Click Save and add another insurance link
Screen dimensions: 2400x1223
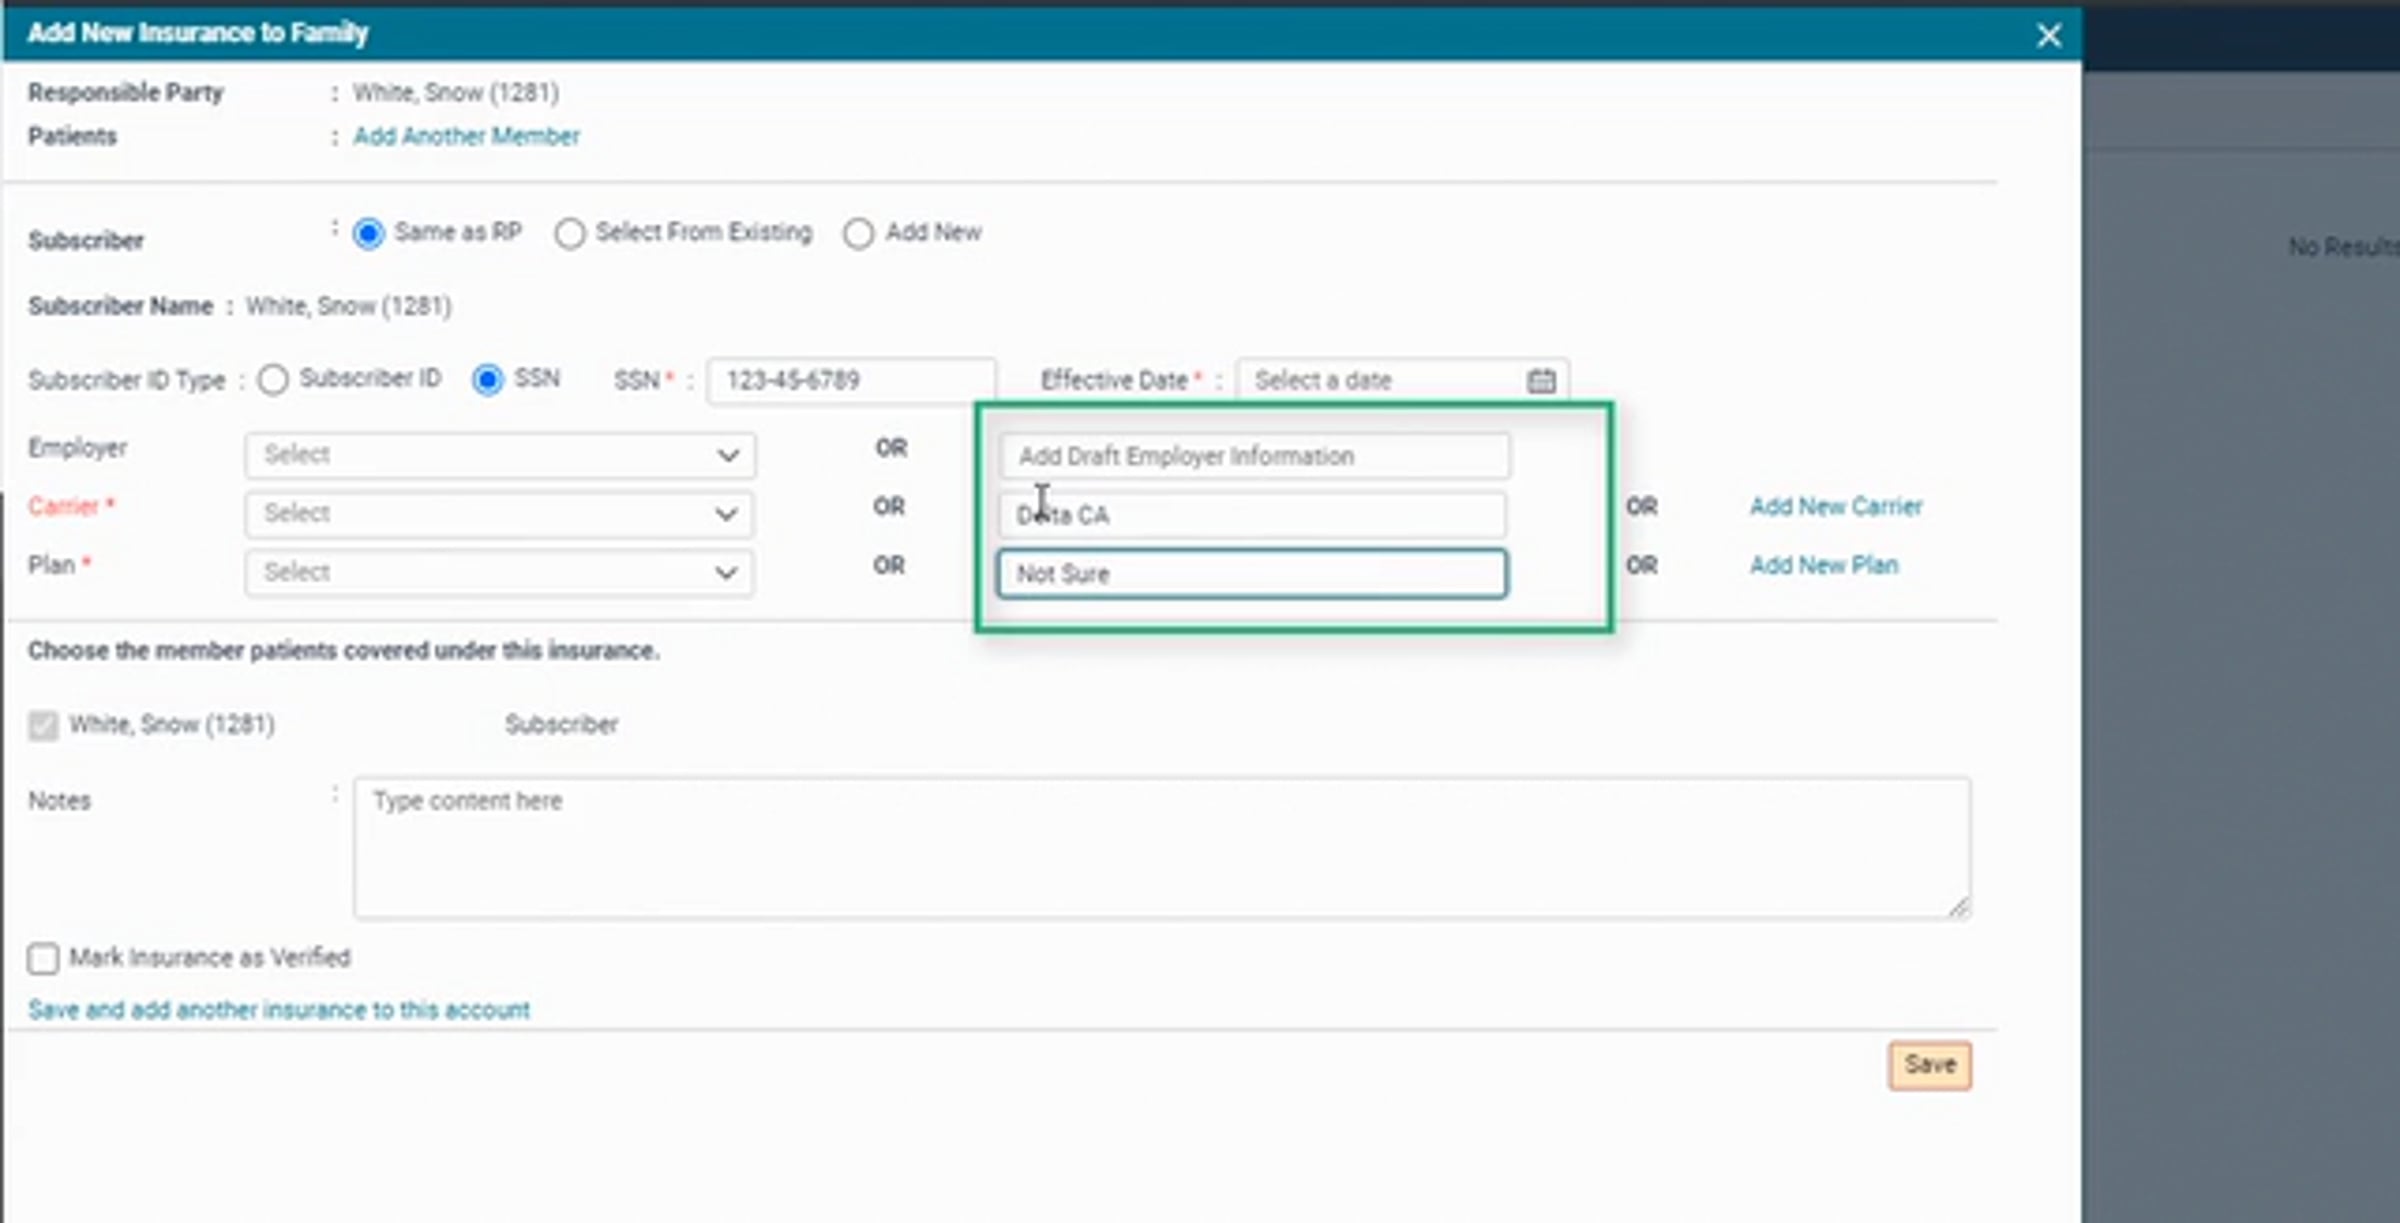click(x=279, y=1010)
